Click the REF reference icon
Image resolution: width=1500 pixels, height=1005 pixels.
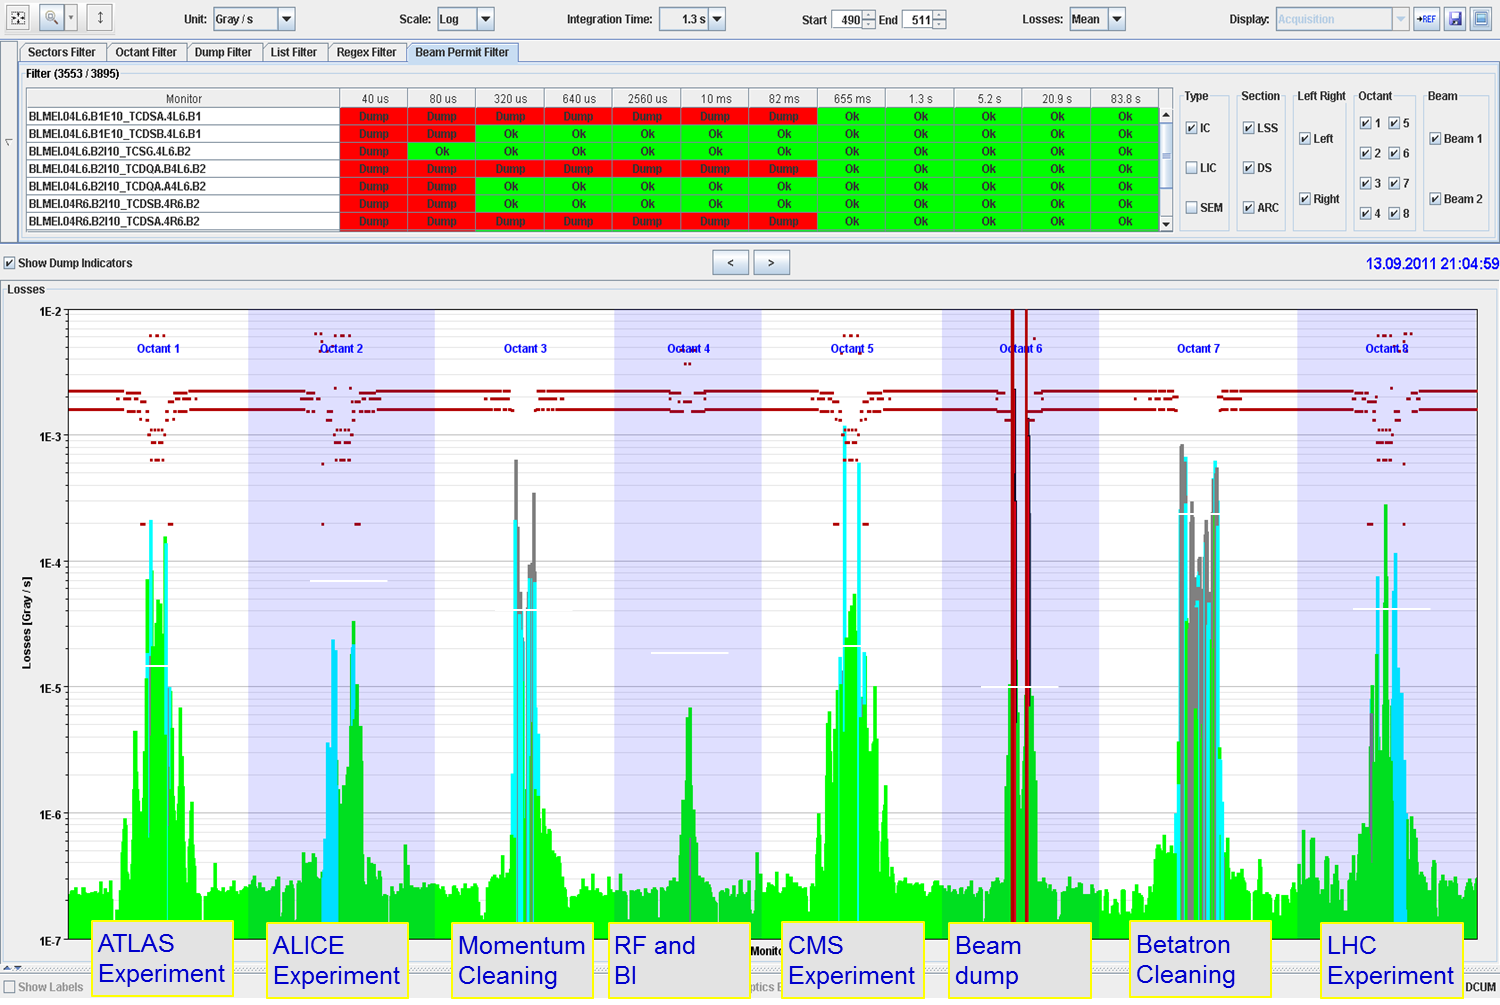pos(1427,19)
